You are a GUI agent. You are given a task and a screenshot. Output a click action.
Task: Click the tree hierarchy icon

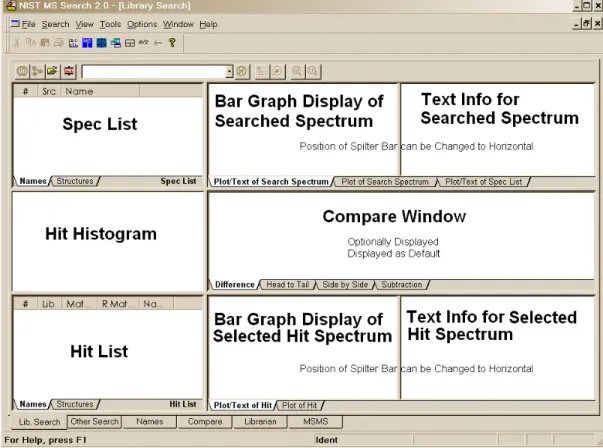(262, 72)
